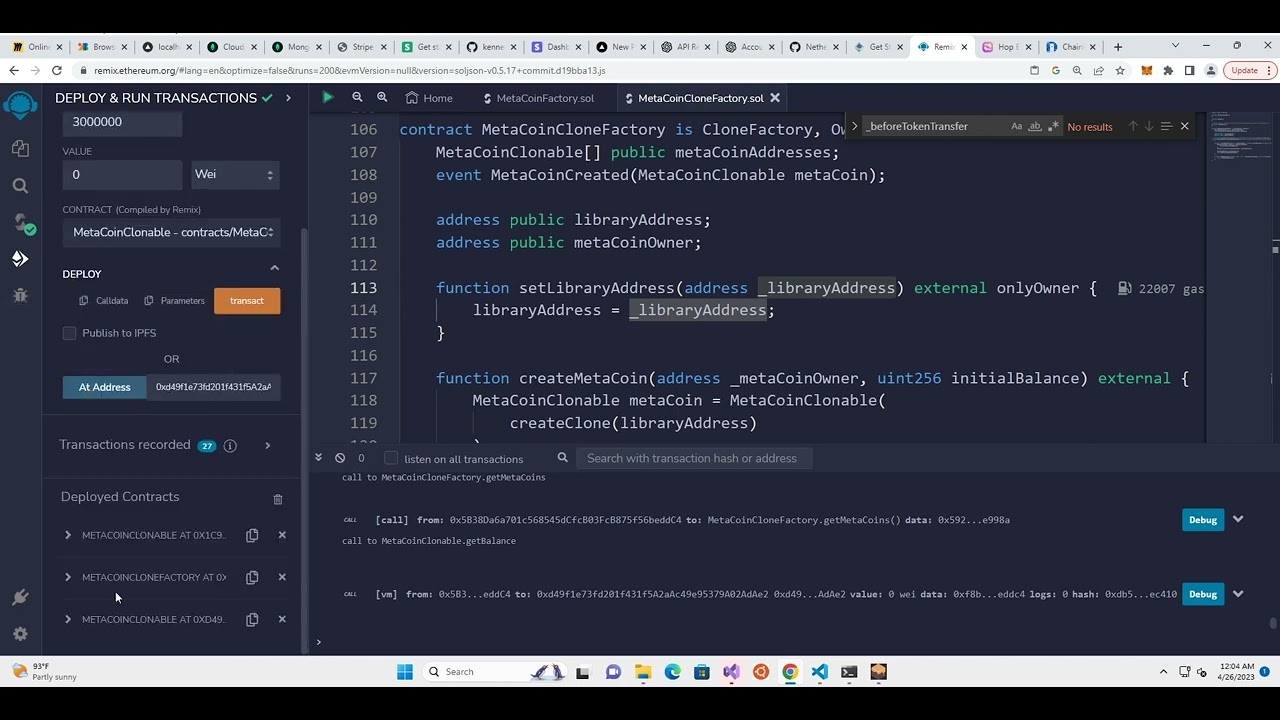Open Windows Start menu on taskbar
This screenshot has width=1280, height=720.
[405, 672]
